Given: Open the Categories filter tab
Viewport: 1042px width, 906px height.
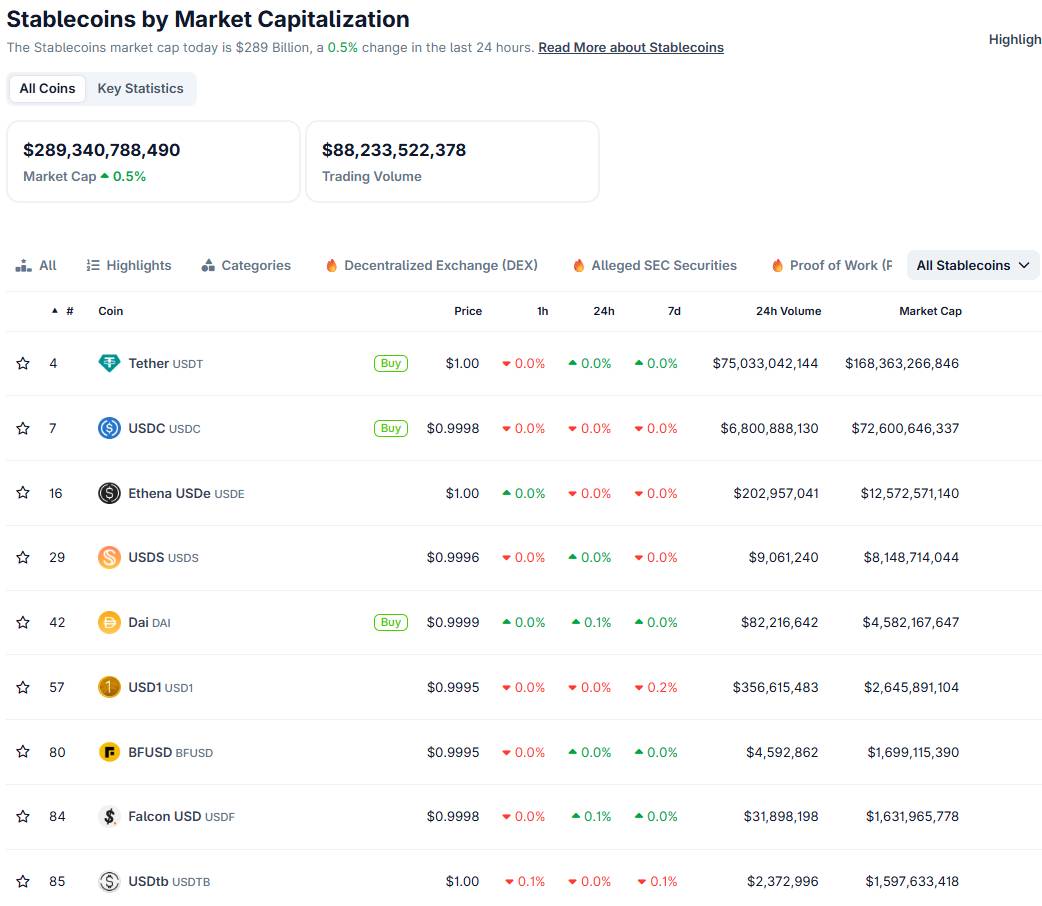Looking at the screenshot, I should pyautogui.click(x=246, y=265).
